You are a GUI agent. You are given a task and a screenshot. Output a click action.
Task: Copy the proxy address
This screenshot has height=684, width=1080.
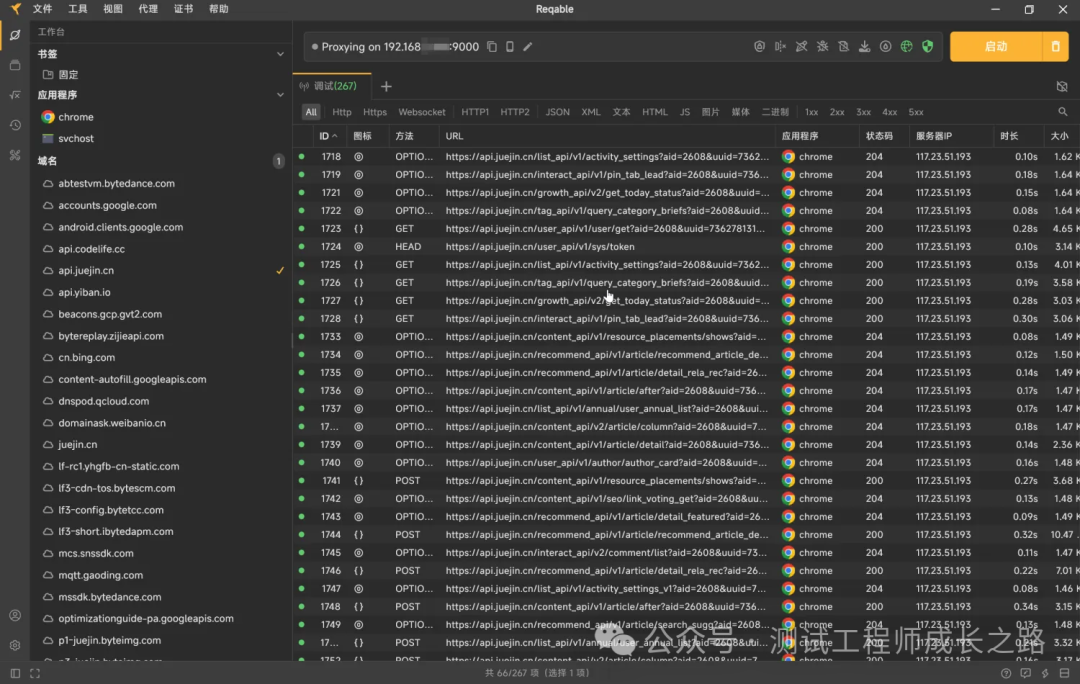(492, 47)
